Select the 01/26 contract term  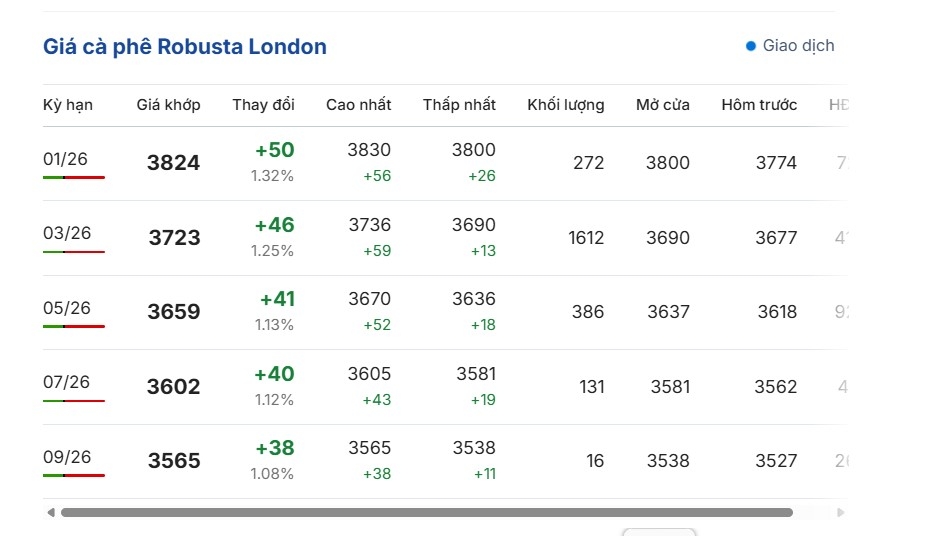66,159
